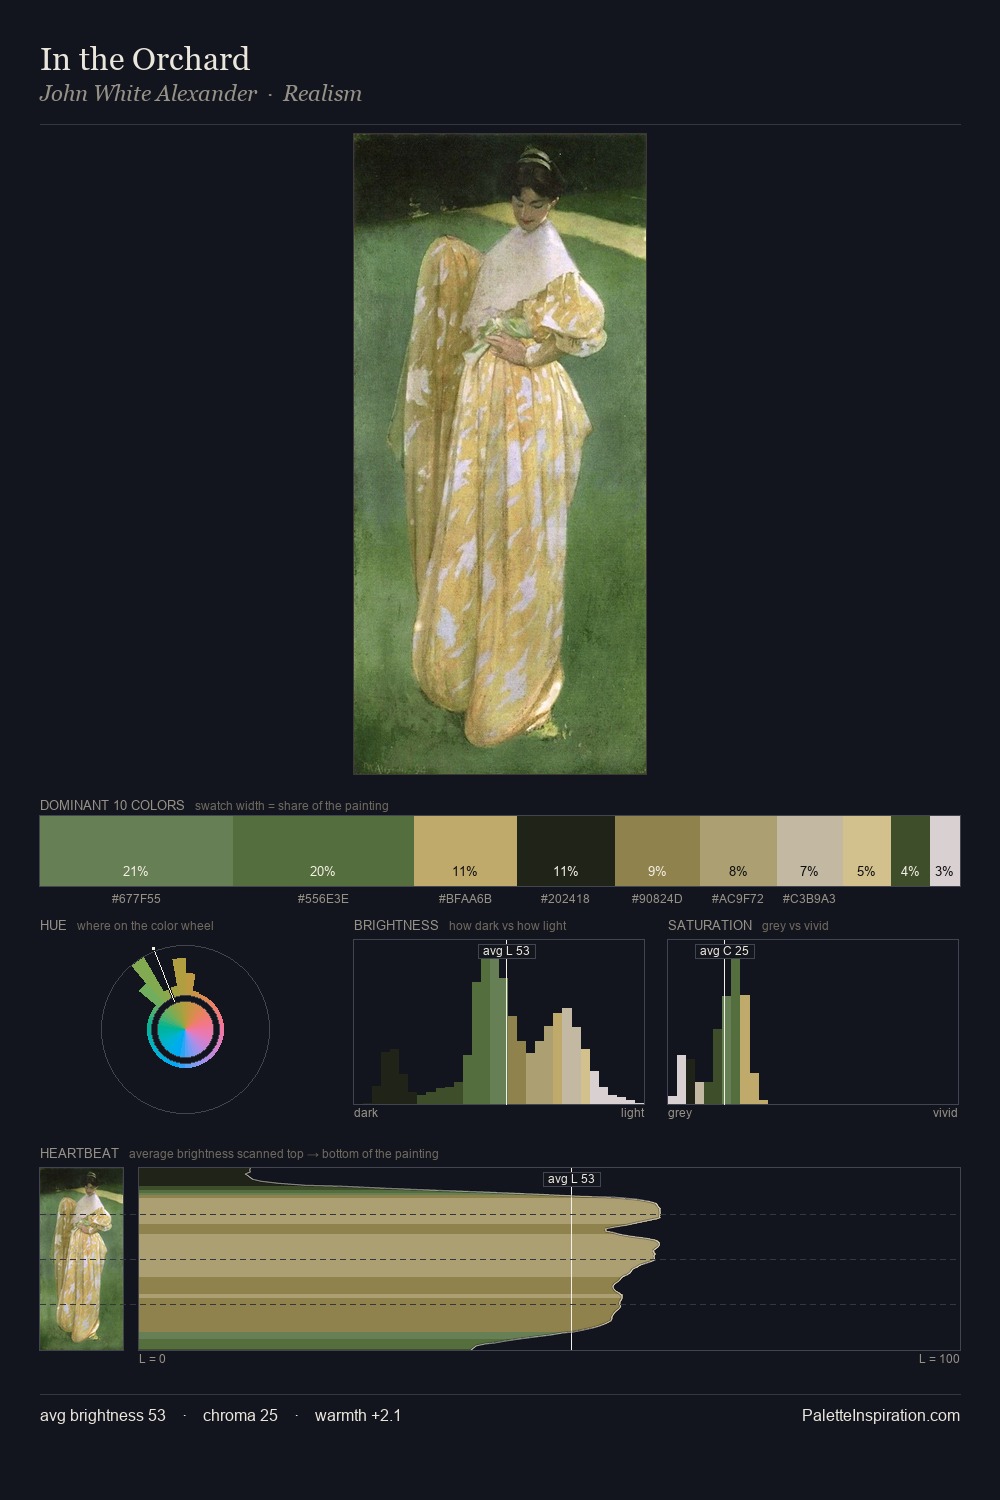Click the 21% swatch #677F55
The width and height of the screenshot is (1000, 1500).
136,851
